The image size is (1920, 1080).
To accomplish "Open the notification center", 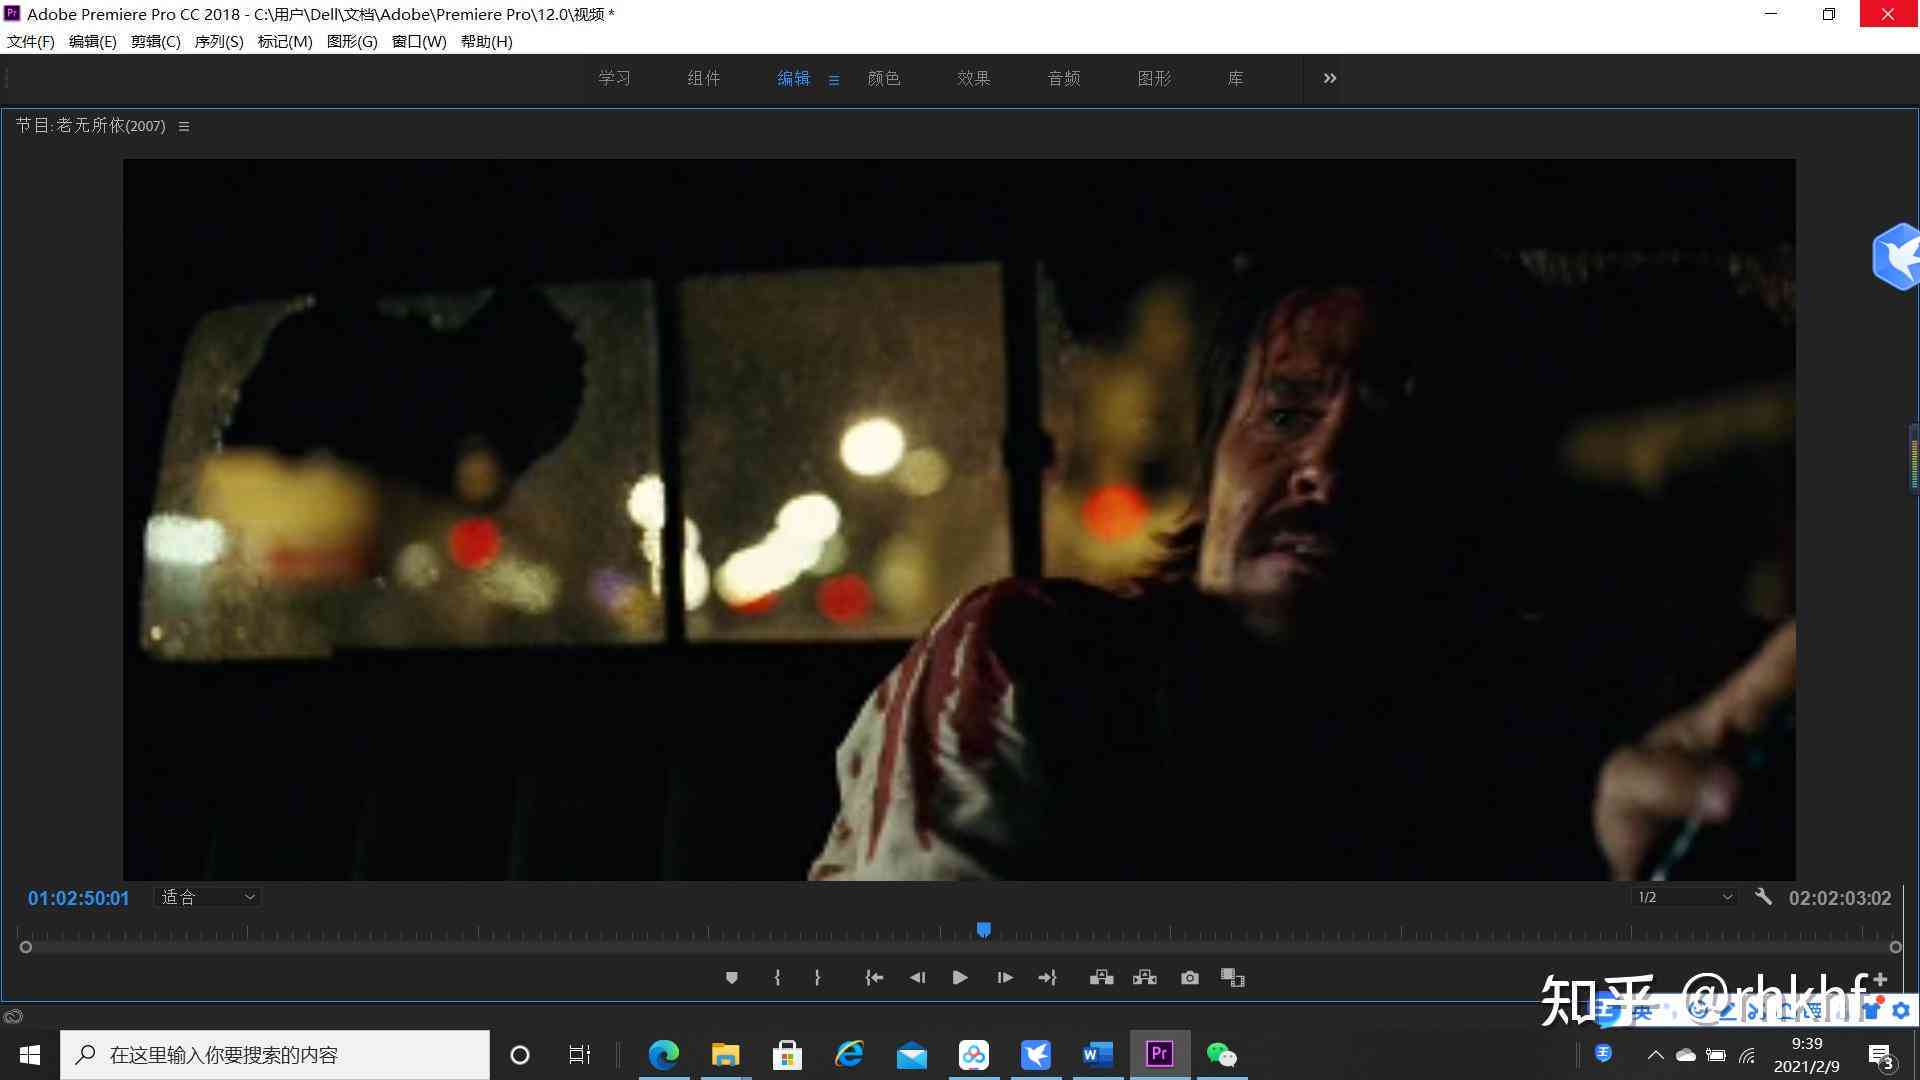I will click(1881, 1056).
